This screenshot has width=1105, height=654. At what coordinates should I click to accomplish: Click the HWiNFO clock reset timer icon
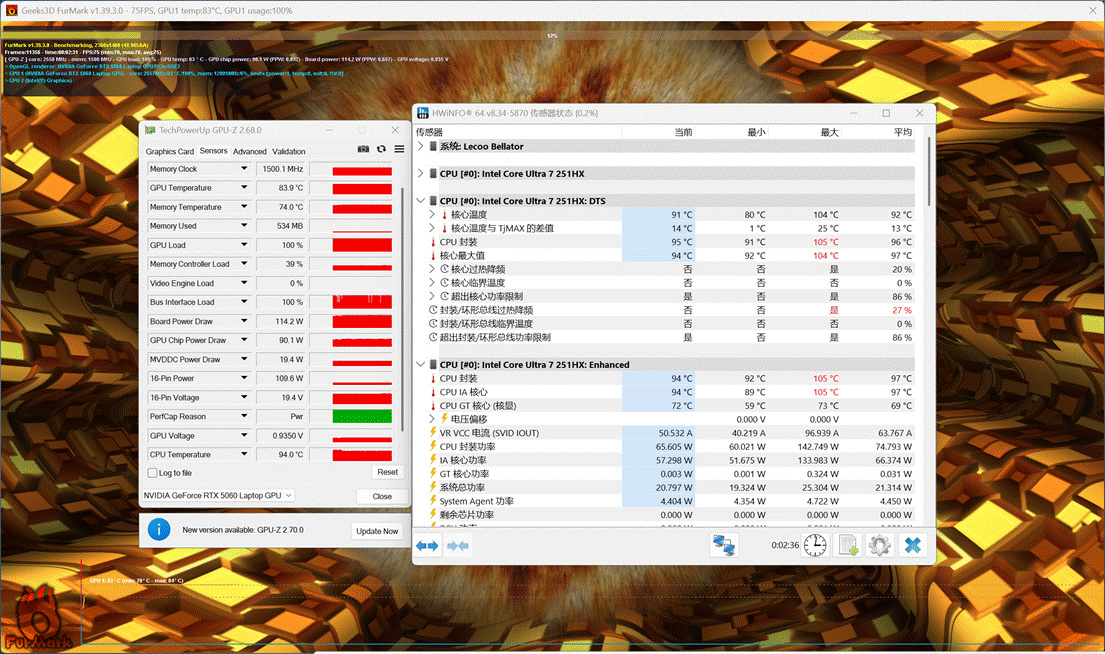[x=815, y=545]
